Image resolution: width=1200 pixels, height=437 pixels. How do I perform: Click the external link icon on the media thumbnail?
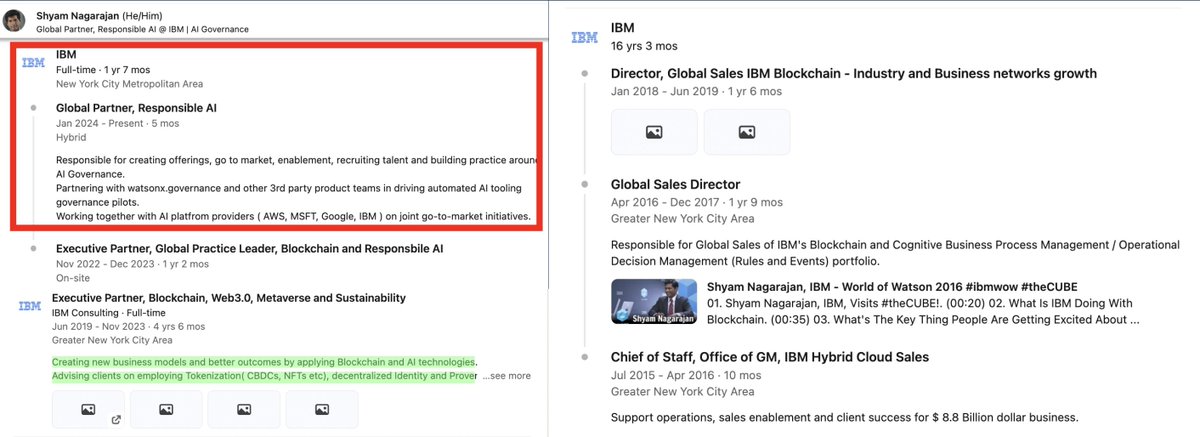(116, 420)
